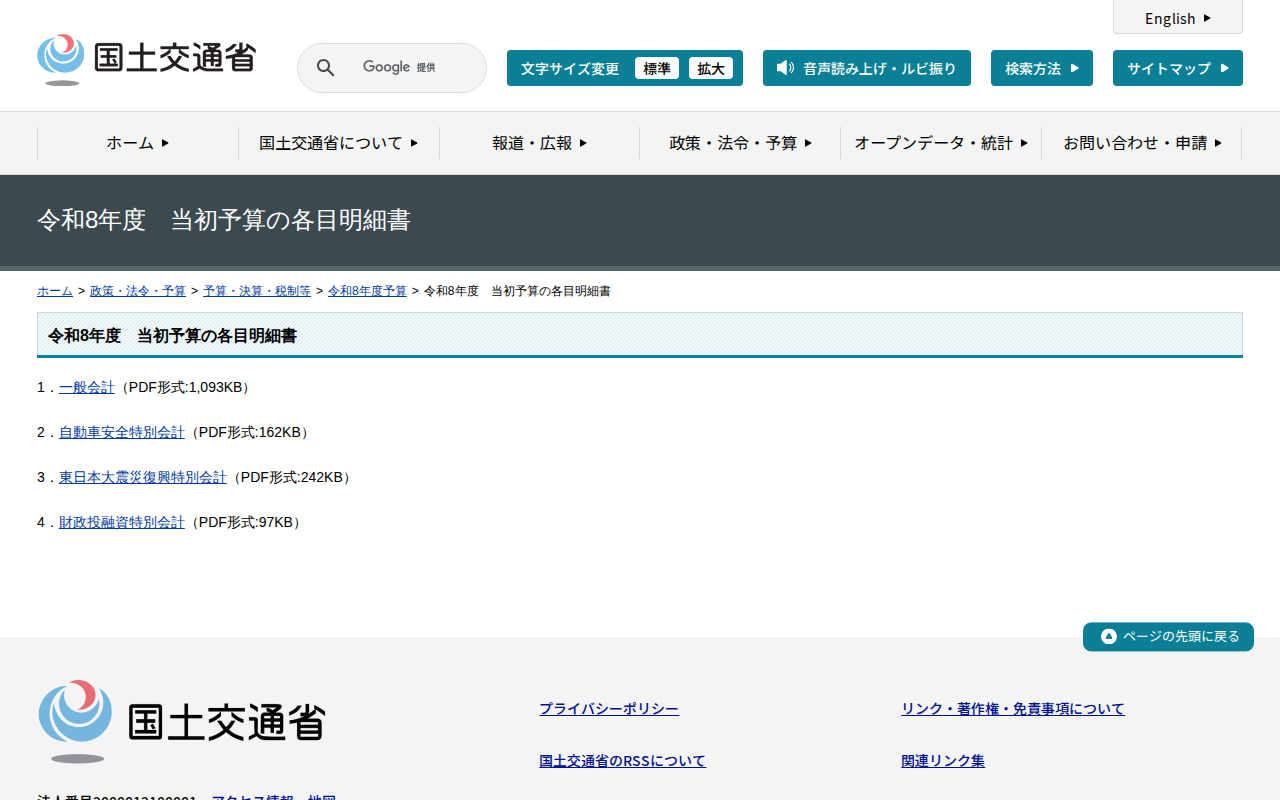Go to 令和8年度予算 in breadcrumb
The image size is (1280, 800).
pos(367,291)
